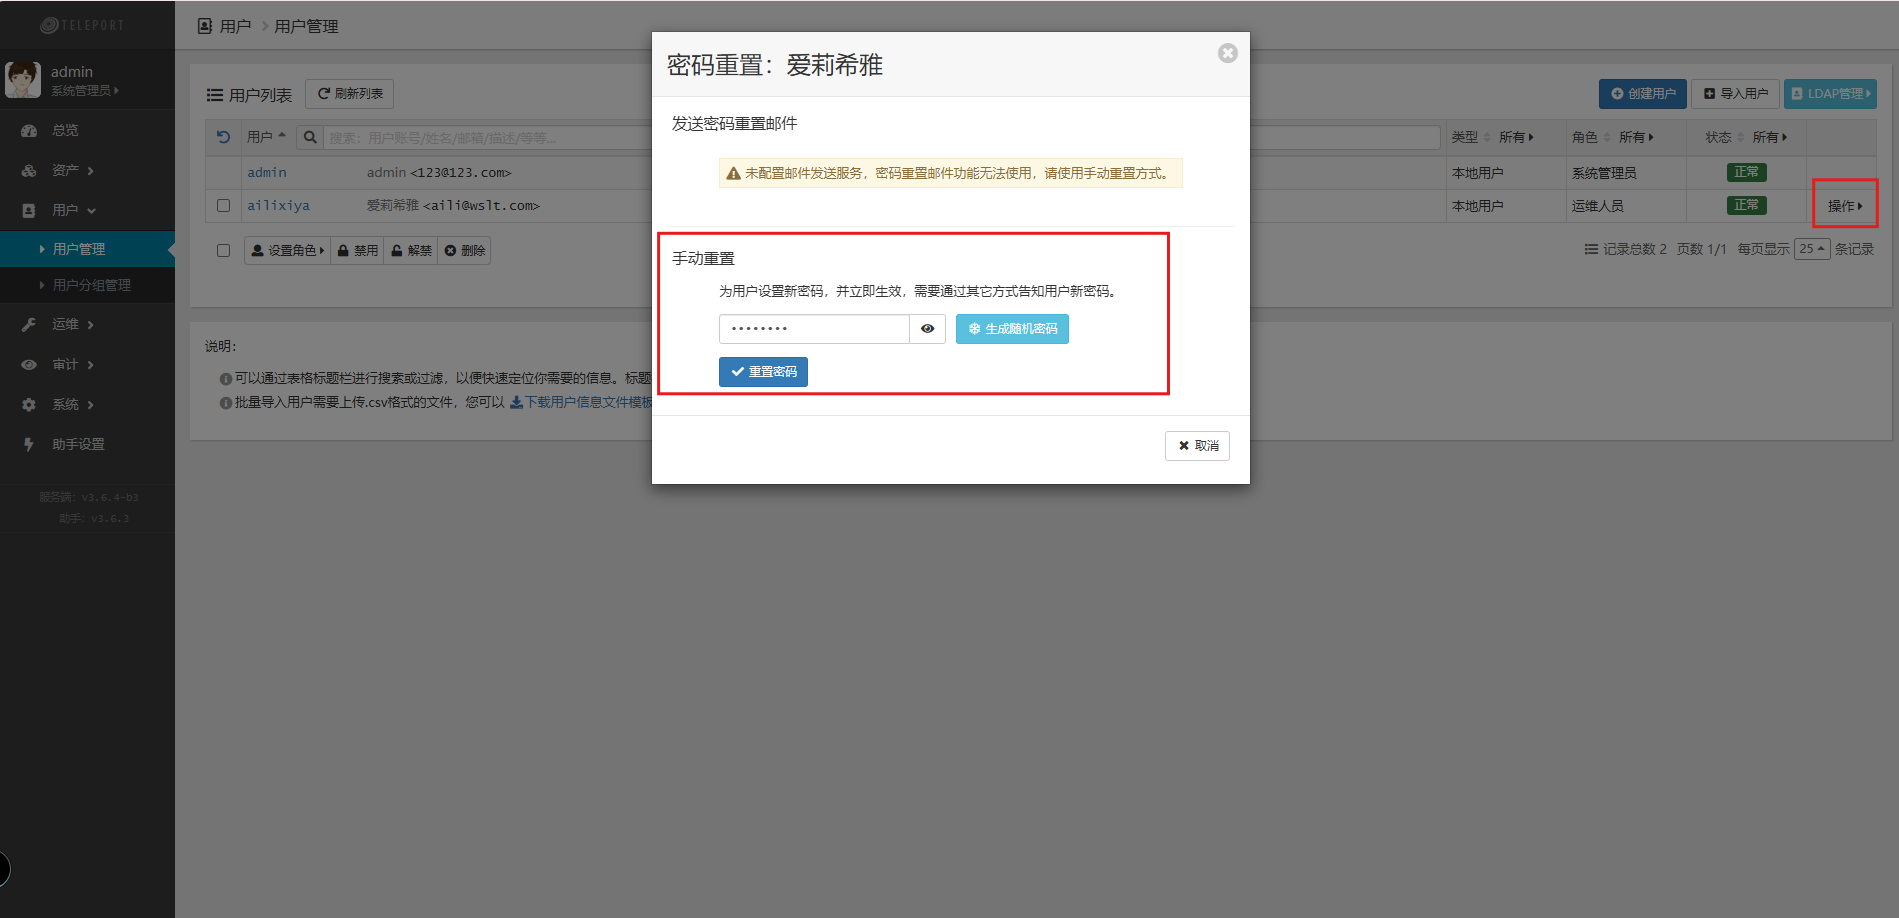Click the generate random password button
The width and height of the screenshot is (1899, 918).
coord(1012,329)
